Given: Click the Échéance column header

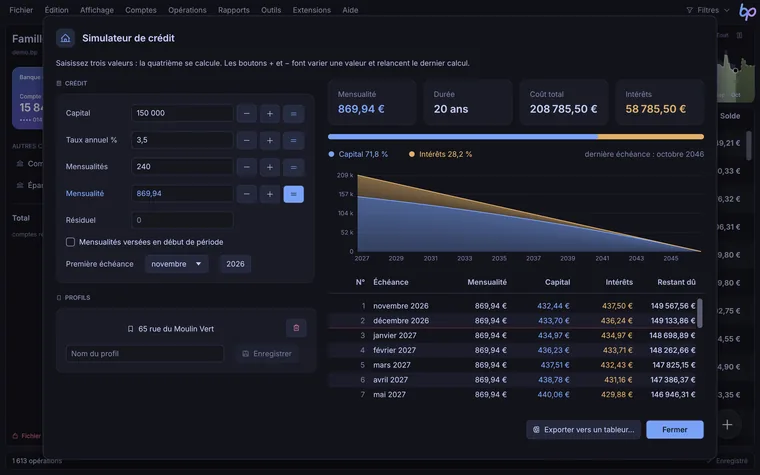Looking at the screenshot, I should click(x=391, y=282).
